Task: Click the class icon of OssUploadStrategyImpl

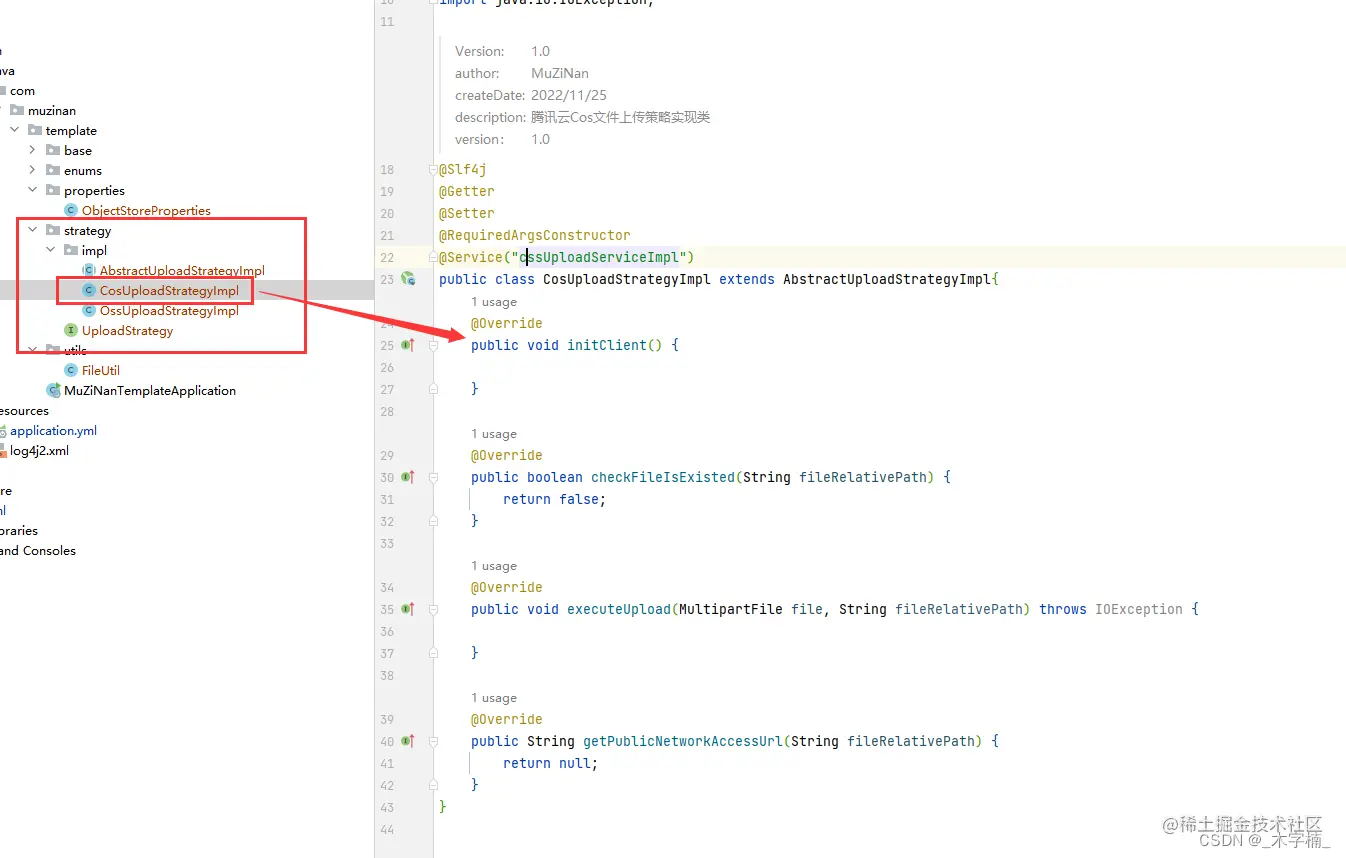Action: [89, 310]
